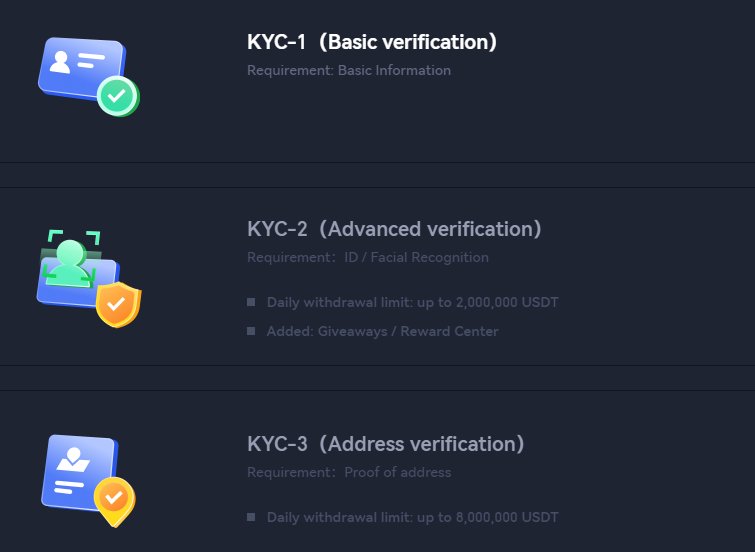Click the picture graphic on the KYC-3 document
755x552 pixels.
(71, 460)
